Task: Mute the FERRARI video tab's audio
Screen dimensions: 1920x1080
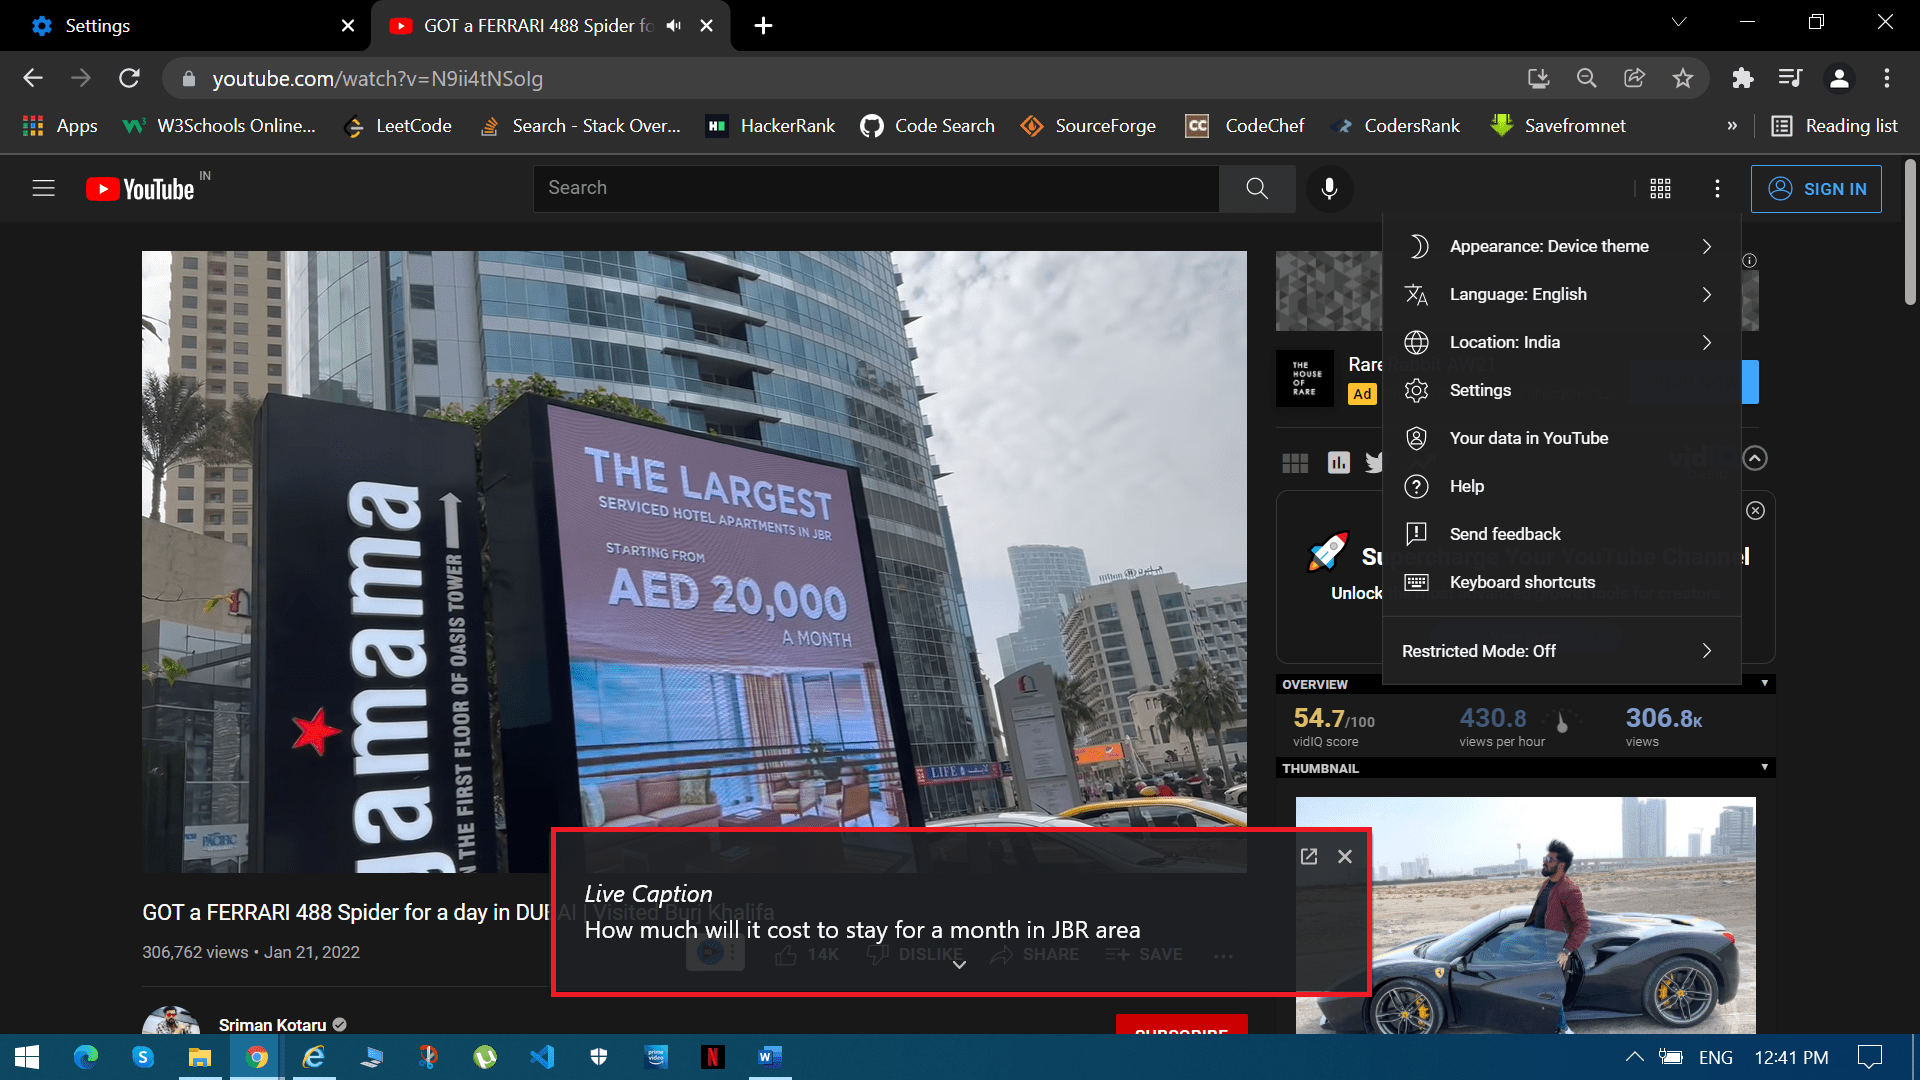Action: (x=672, y=25)
